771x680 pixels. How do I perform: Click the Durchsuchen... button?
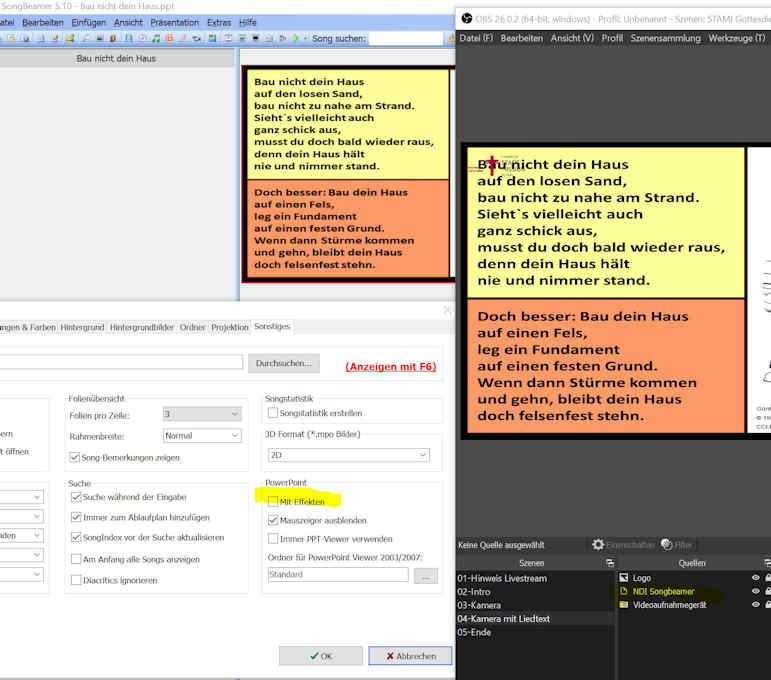(x=284, y=363)
